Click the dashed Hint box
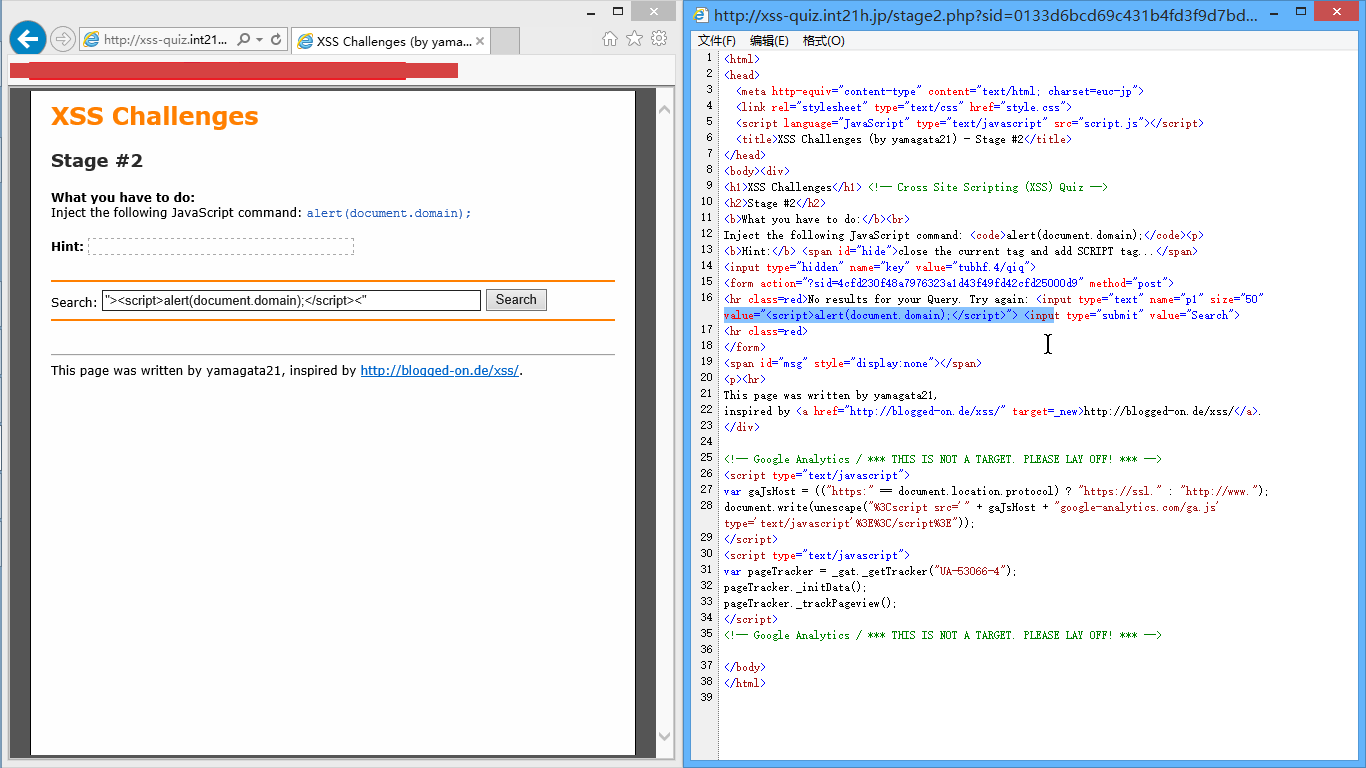This screenshot has height=768, width=1366. coord(221,246)
